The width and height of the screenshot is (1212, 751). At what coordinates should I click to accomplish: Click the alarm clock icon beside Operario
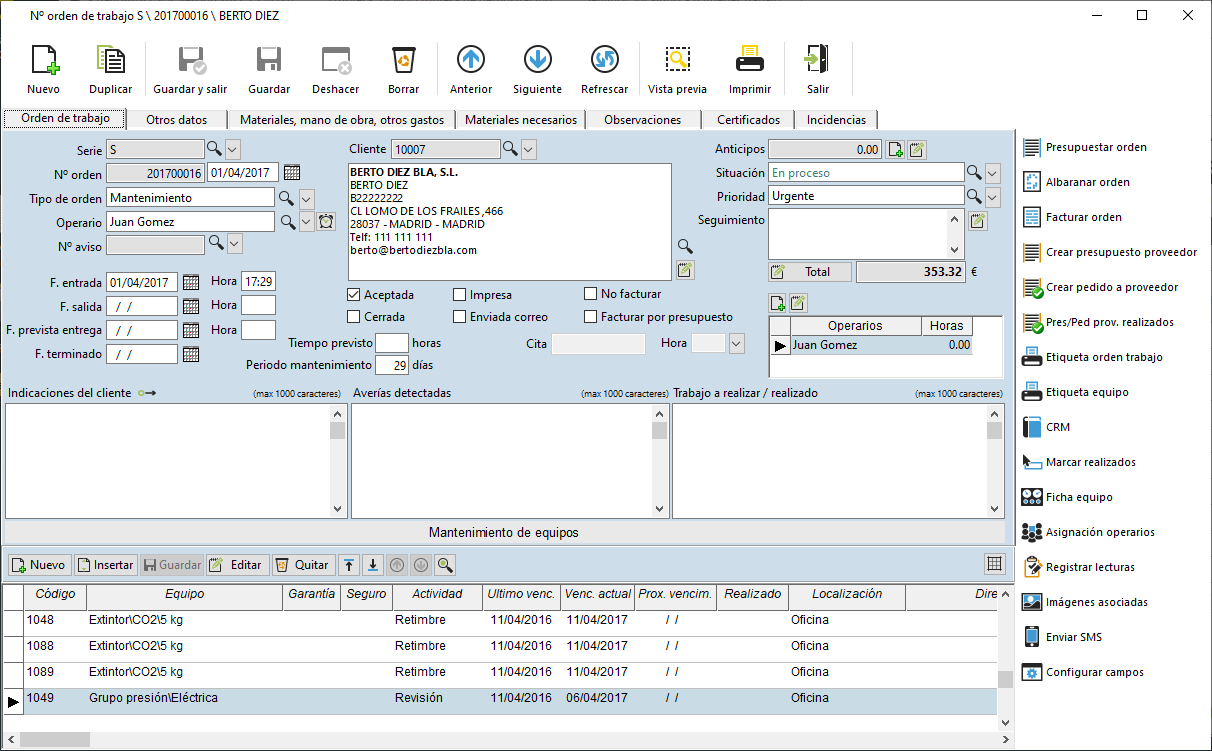point(326,221)
